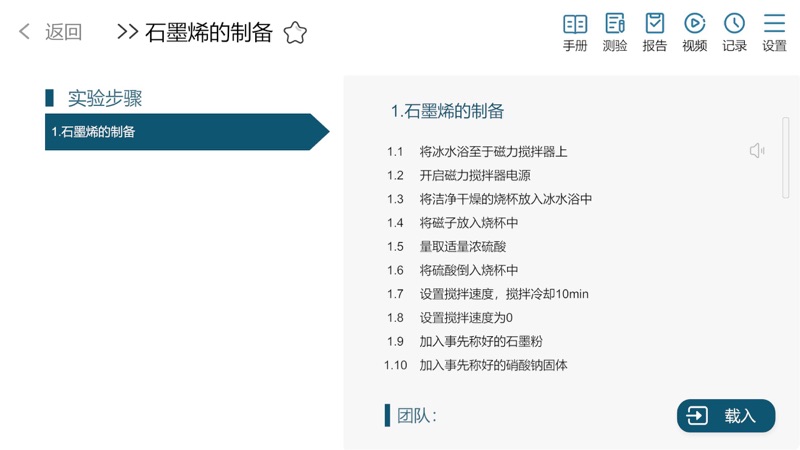Viewport: 800px width, 450px height.
Task: Select step 1.石墨烯的制备 in sidebar
Action: (187, 132)
